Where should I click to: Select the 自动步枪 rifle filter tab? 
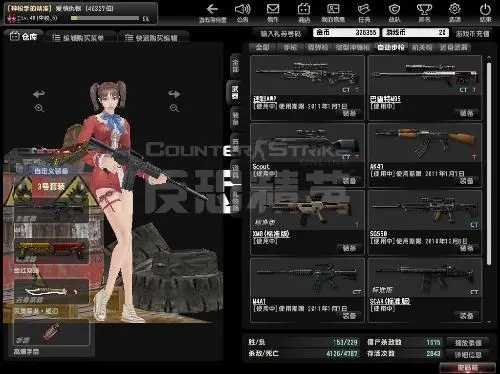tap(391, 47)
